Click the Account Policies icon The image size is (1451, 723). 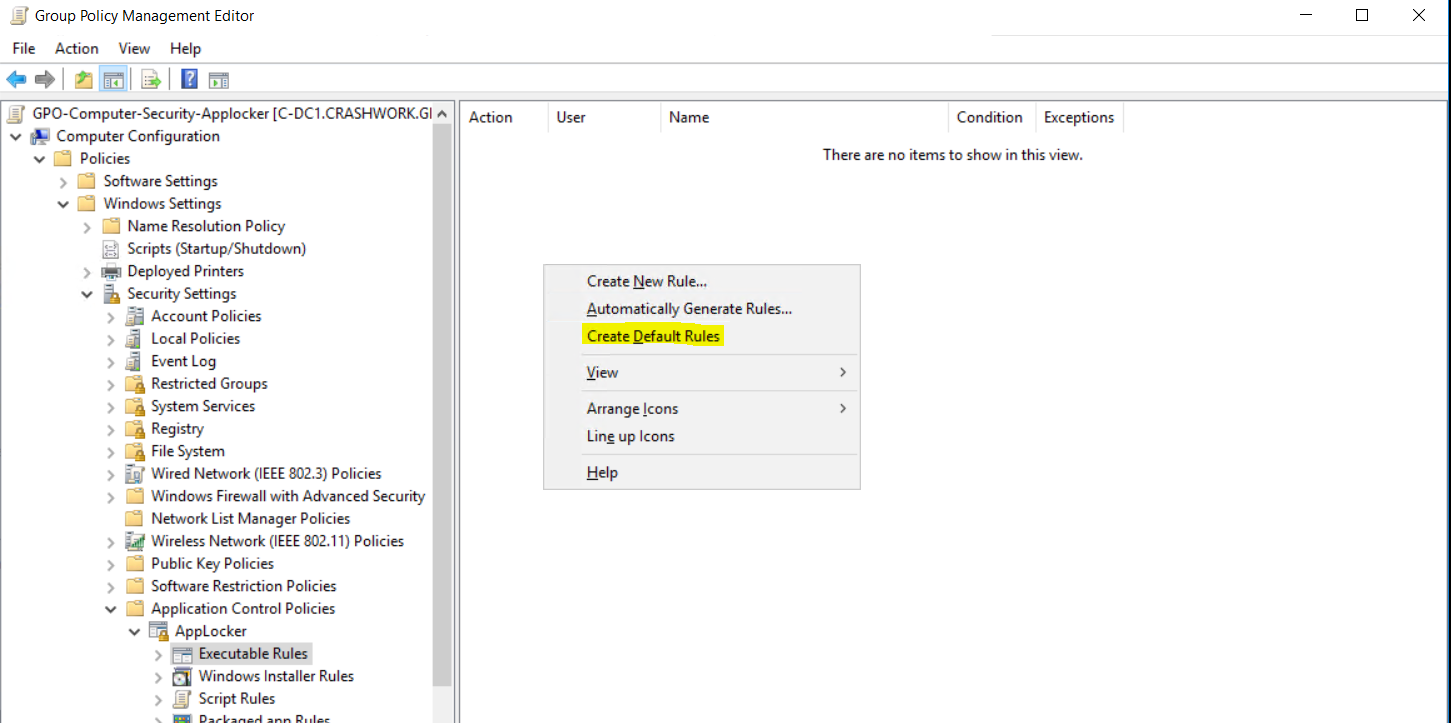(135, 316)
